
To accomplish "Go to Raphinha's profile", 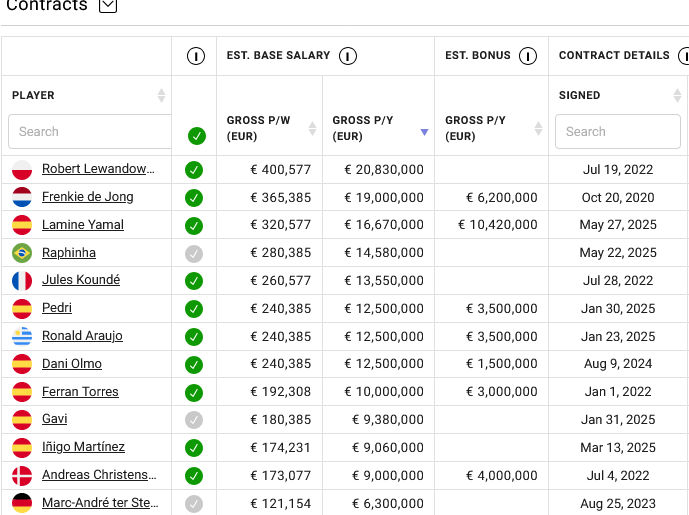I will [69, 253].
